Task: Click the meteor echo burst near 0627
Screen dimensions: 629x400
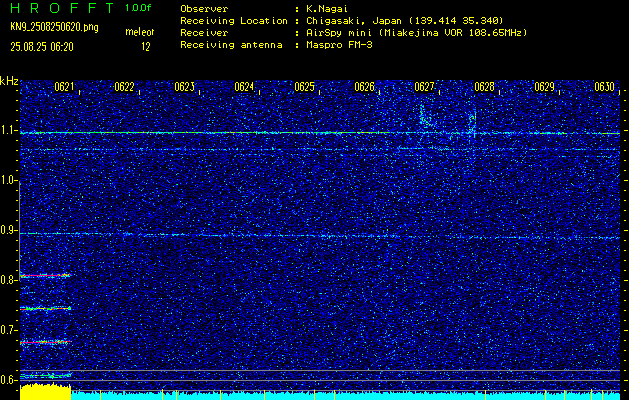Action: click(x=426, y=116)
